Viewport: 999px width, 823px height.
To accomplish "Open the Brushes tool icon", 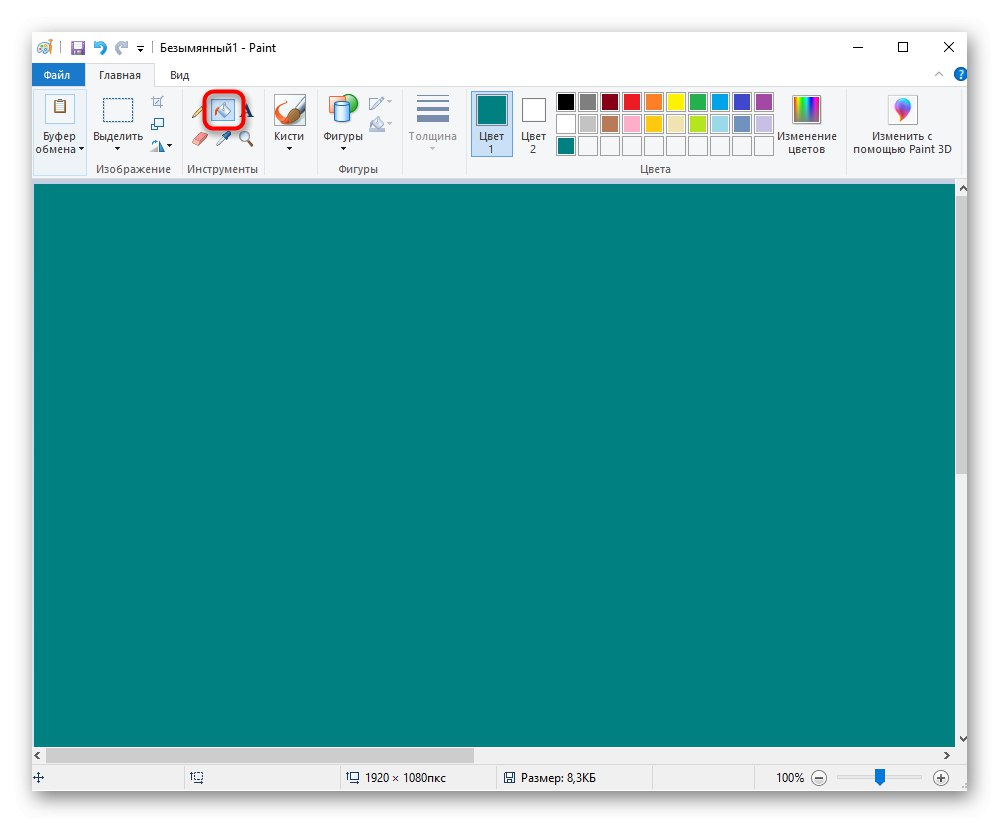I will tap(289, 110).
